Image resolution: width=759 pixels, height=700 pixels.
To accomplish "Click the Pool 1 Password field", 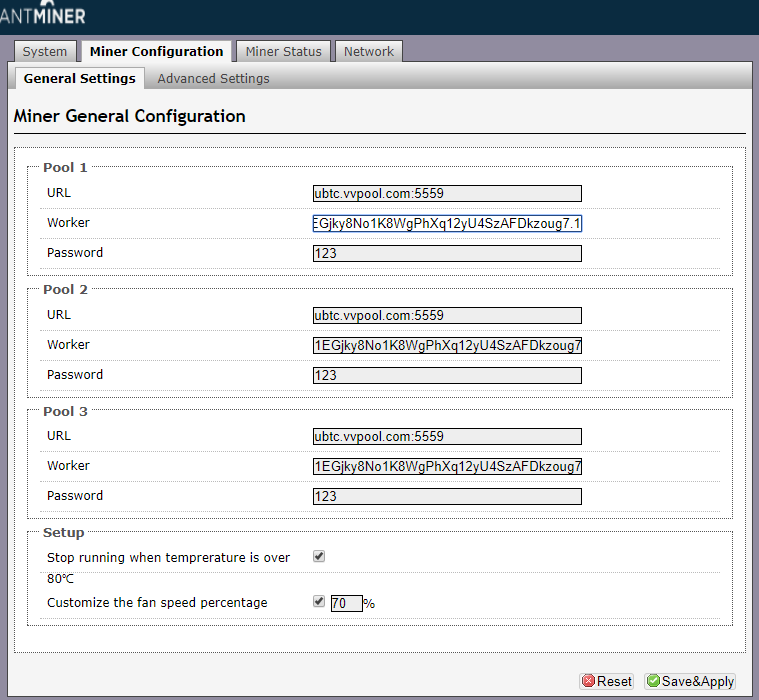I will (x=446, y=254).
